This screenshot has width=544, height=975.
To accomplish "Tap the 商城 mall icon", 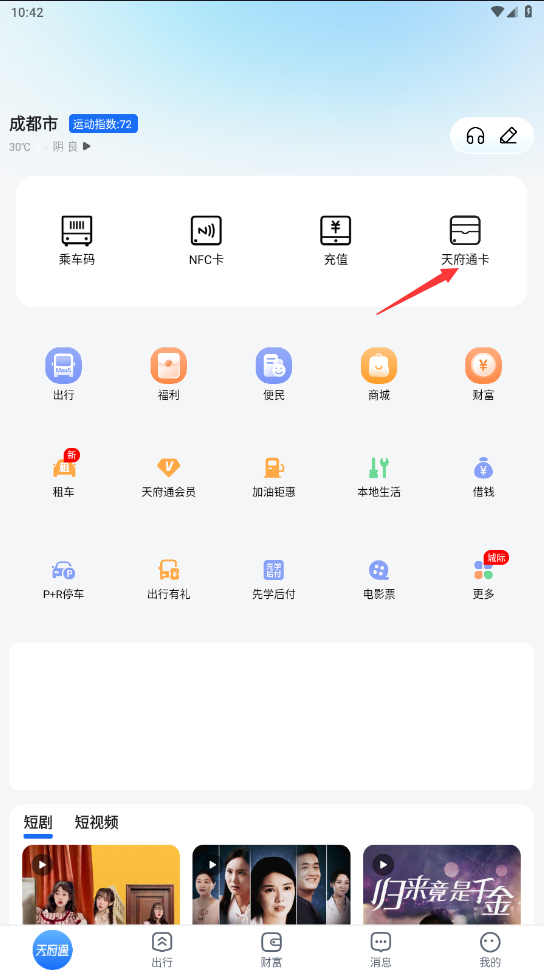I will [379, 374].
